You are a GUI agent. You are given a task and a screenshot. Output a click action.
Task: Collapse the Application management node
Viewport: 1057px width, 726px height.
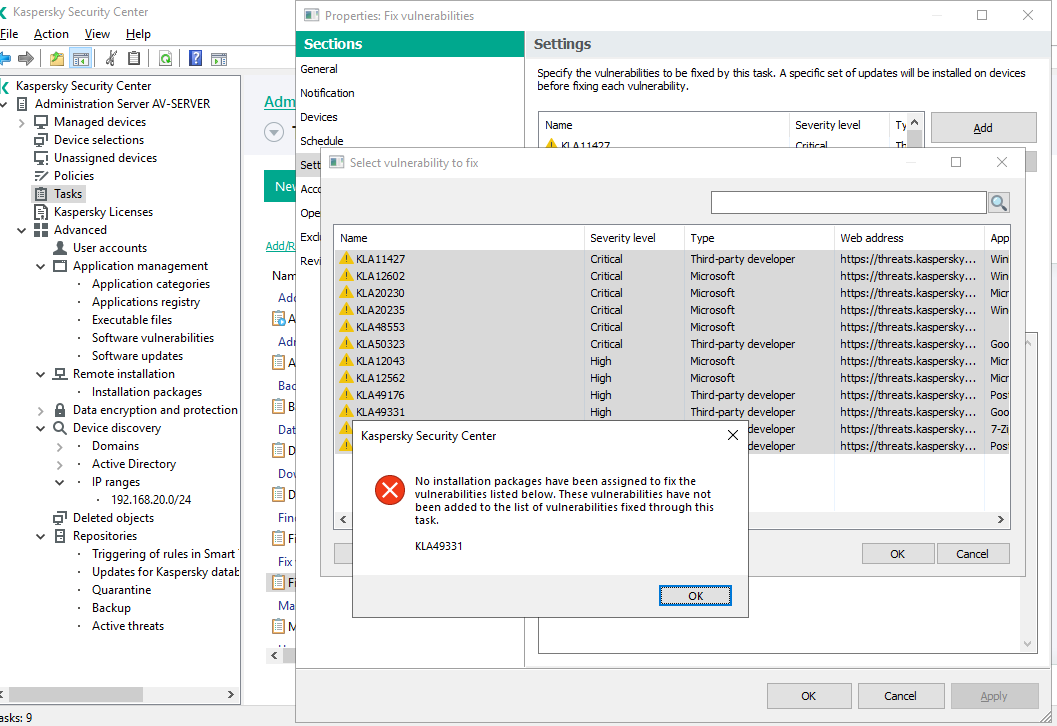point(41,266)
